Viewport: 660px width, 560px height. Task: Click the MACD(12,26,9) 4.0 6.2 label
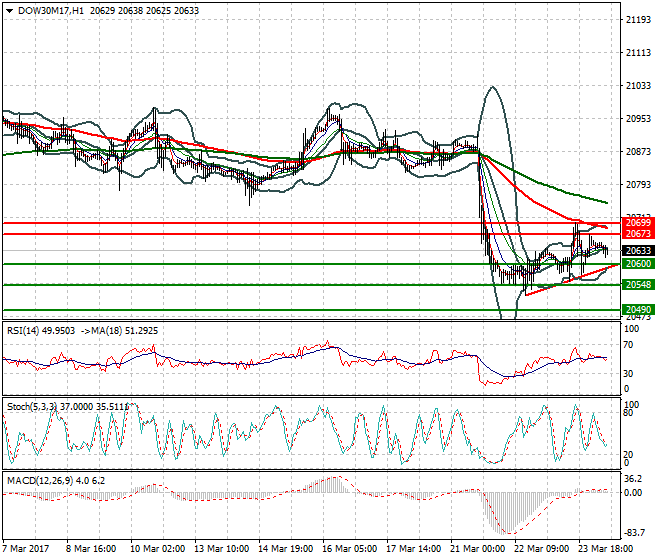point(56,480)
